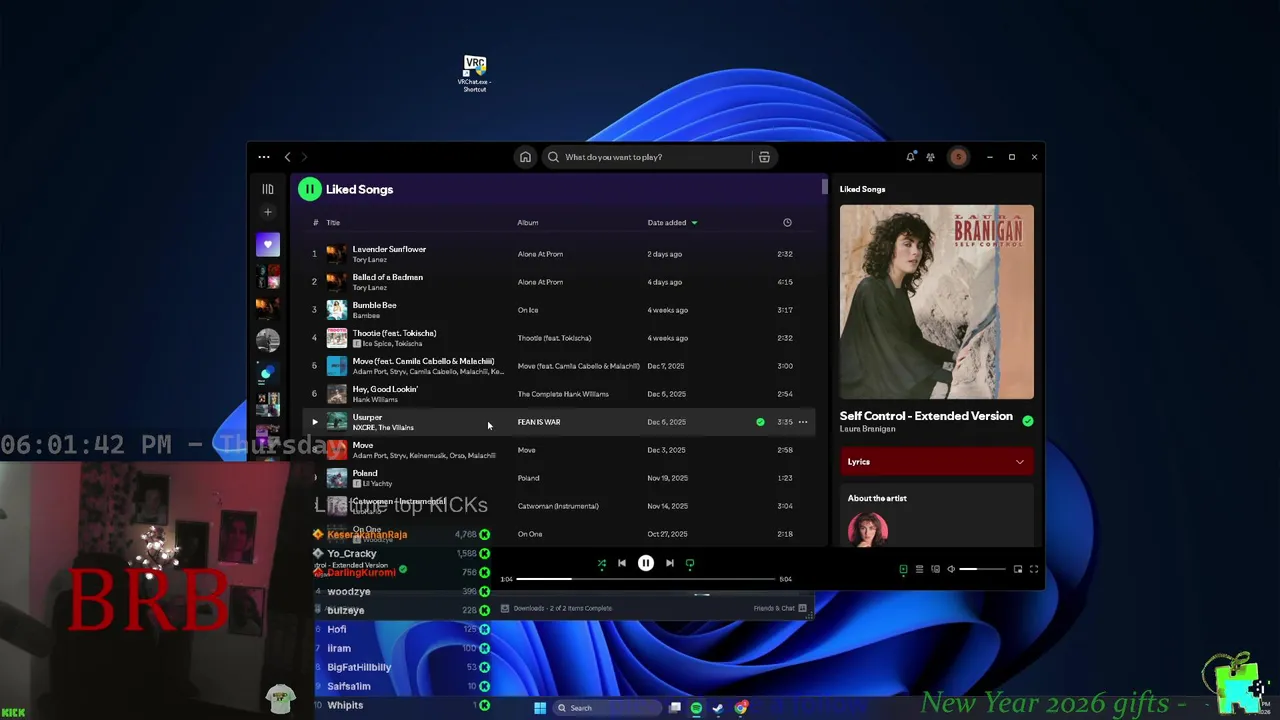Open Windows Start menu
The height and width of the screenshot is (720, 1280).
point(540,708)
